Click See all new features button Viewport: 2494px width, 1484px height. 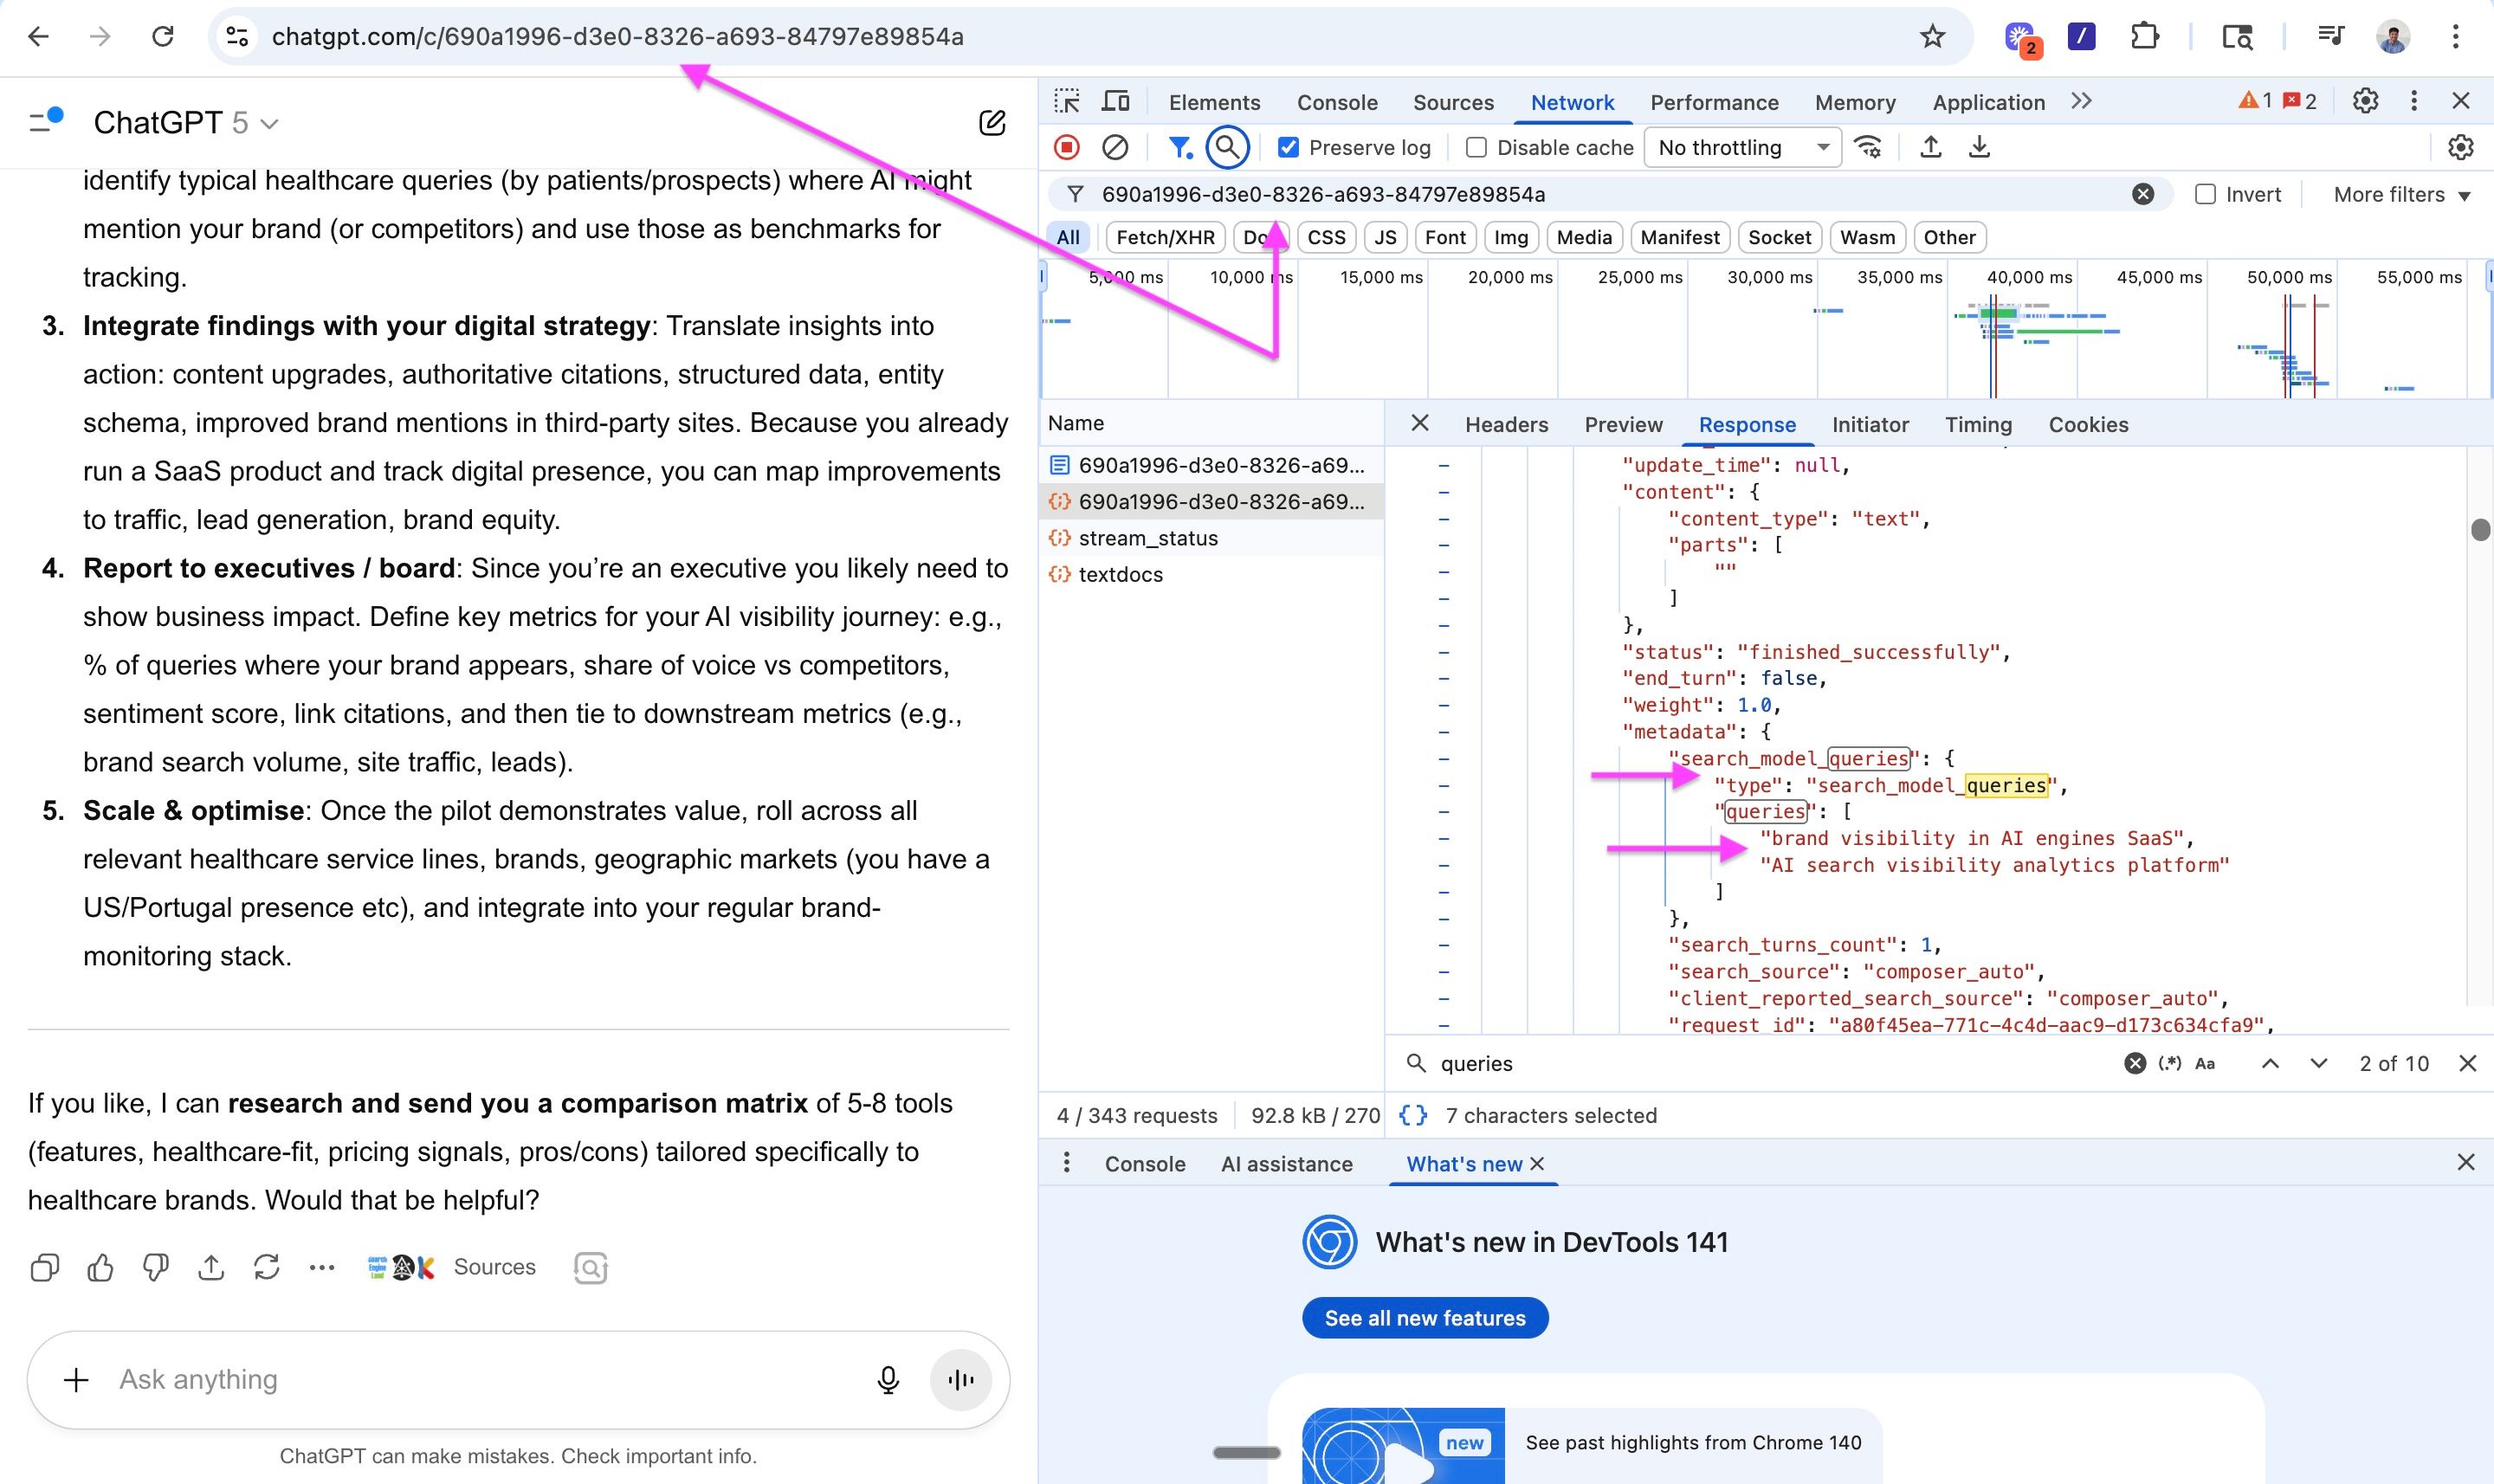click(1424, 1318)
